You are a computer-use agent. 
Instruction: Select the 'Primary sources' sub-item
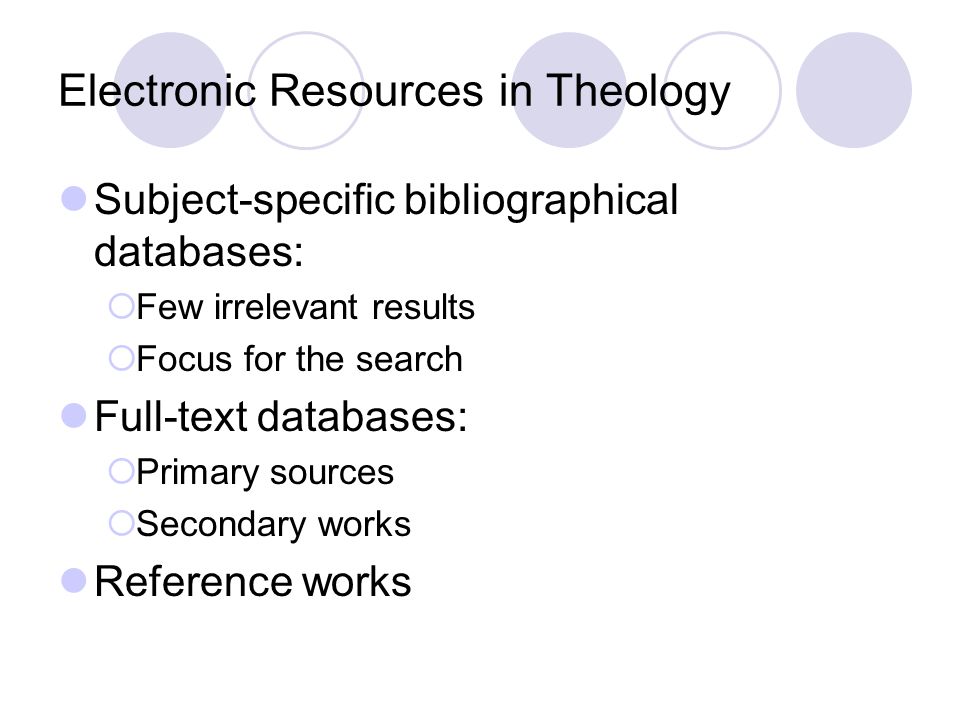pos(264,473)
